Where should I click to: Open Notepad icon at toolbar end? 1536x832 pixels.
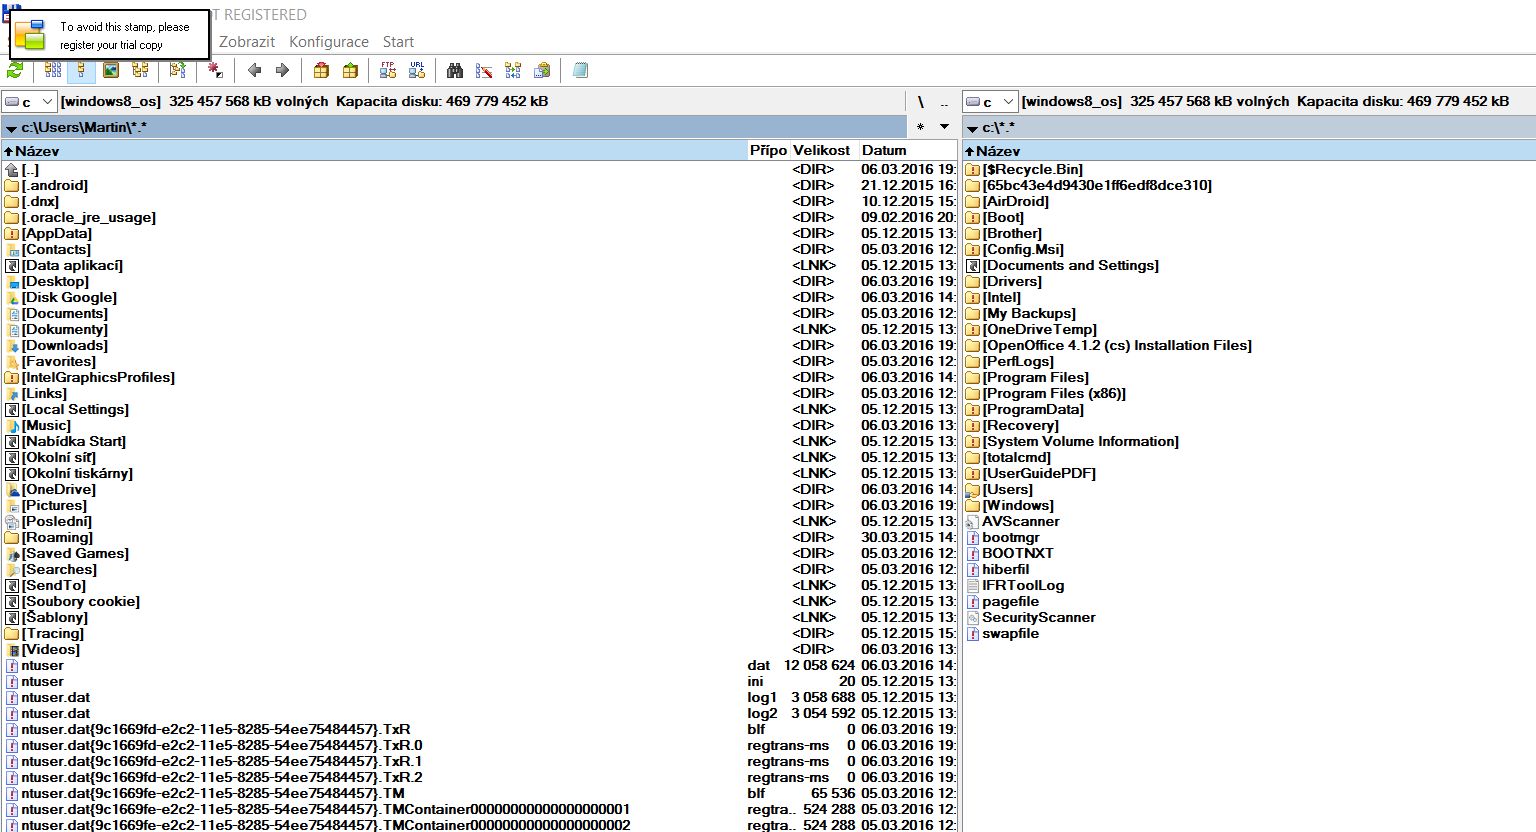(580, 70)
